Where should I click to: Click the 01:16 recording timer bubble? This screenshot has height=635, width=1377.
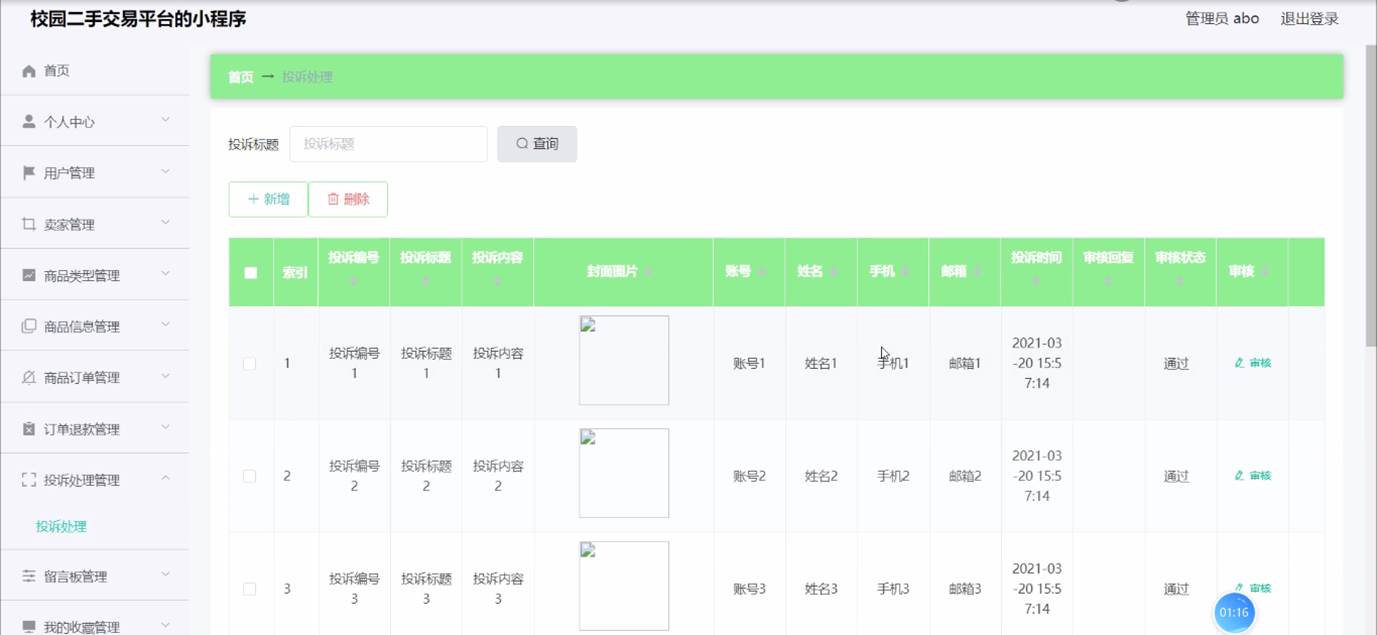click(x=1235, y=612)
